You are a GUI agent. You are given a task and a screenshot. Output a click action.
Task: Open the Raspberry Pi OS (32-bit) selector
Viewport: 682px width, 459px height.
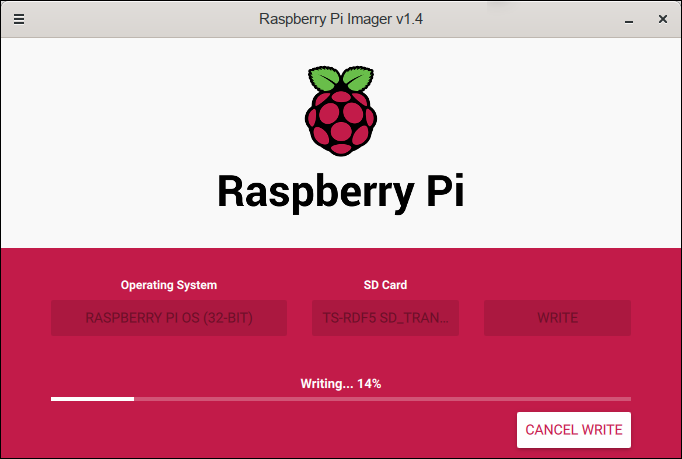point(169,318)
